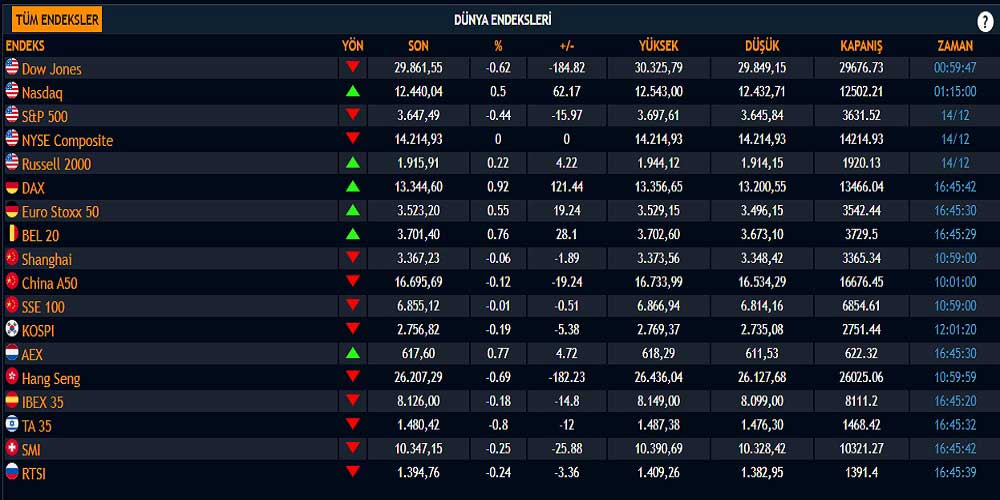Click the green up arrow for Russell 2000
The height and width of the screenshot is (500, 1000).
click(353, 162)
